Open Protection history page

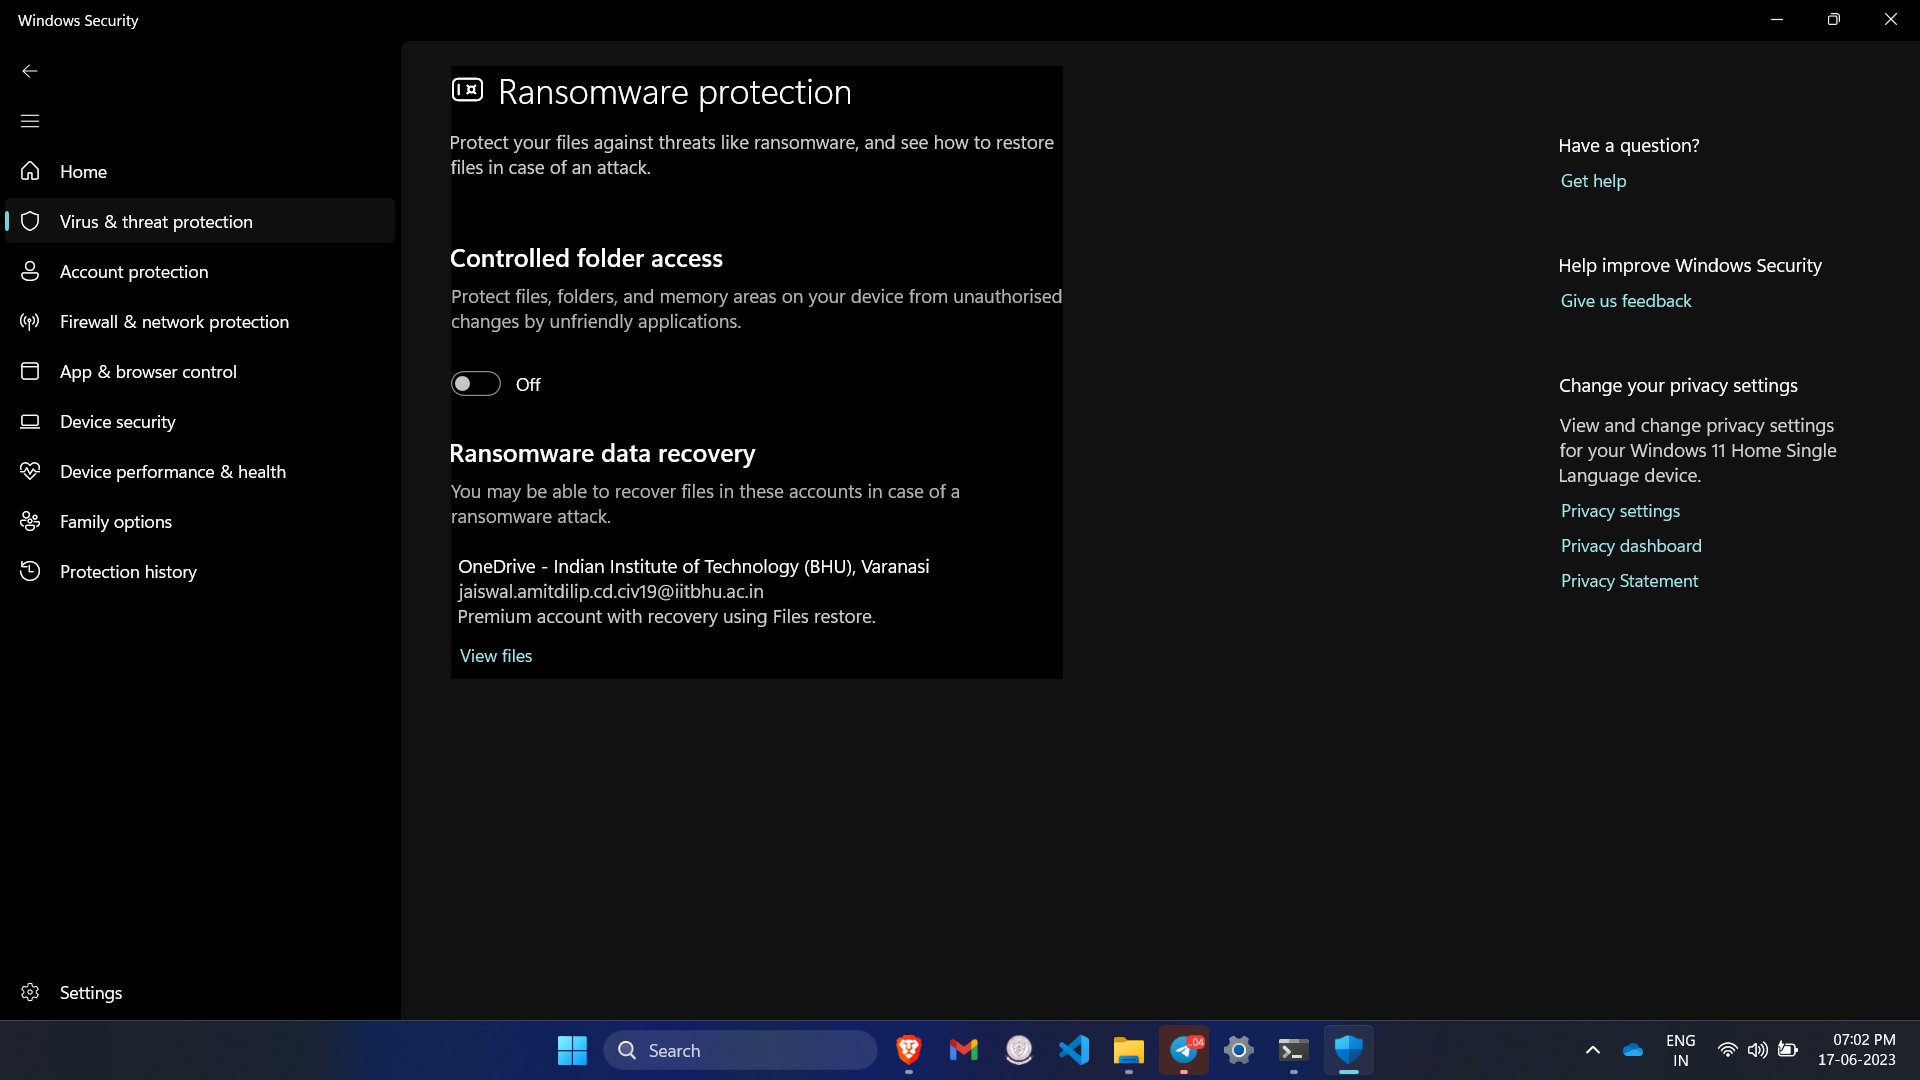pos(128,572)
